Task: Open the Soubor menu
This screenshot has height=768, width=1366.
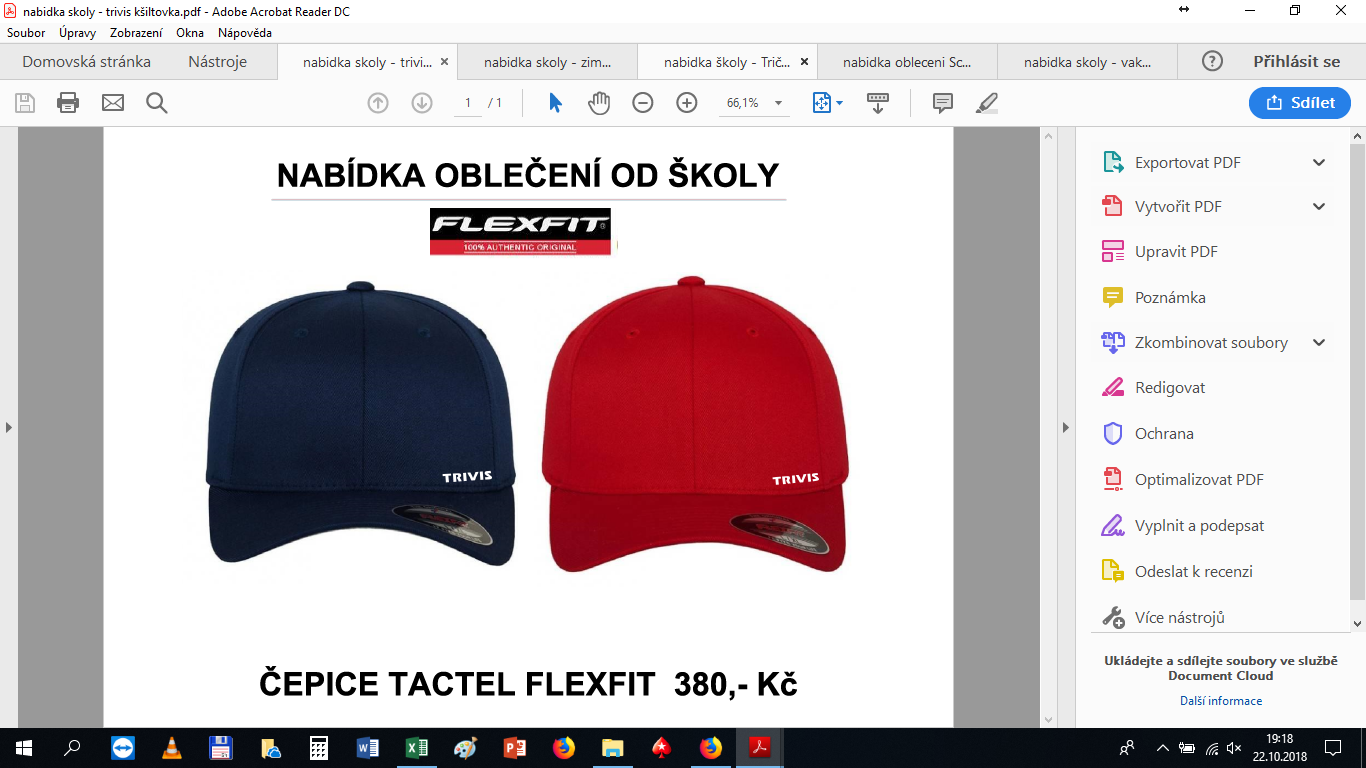Action: [x=26, y=33]
